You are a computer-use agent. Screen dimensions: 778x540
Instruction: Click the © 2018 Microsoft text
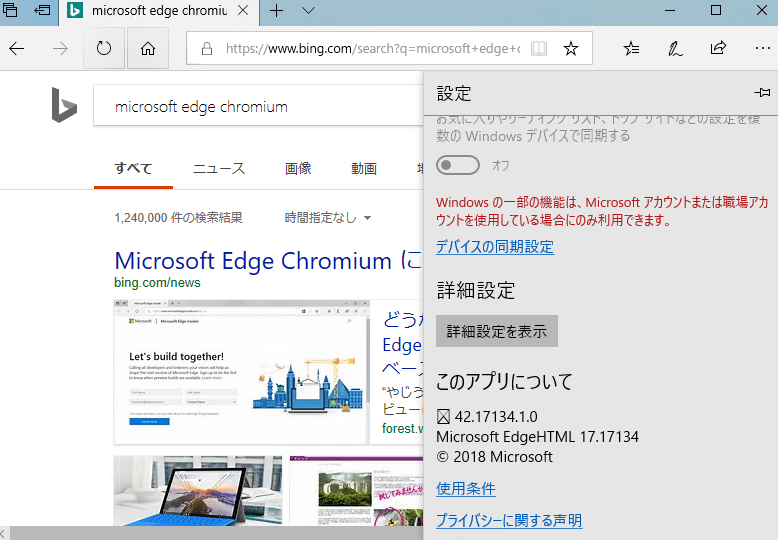(494, 457)
